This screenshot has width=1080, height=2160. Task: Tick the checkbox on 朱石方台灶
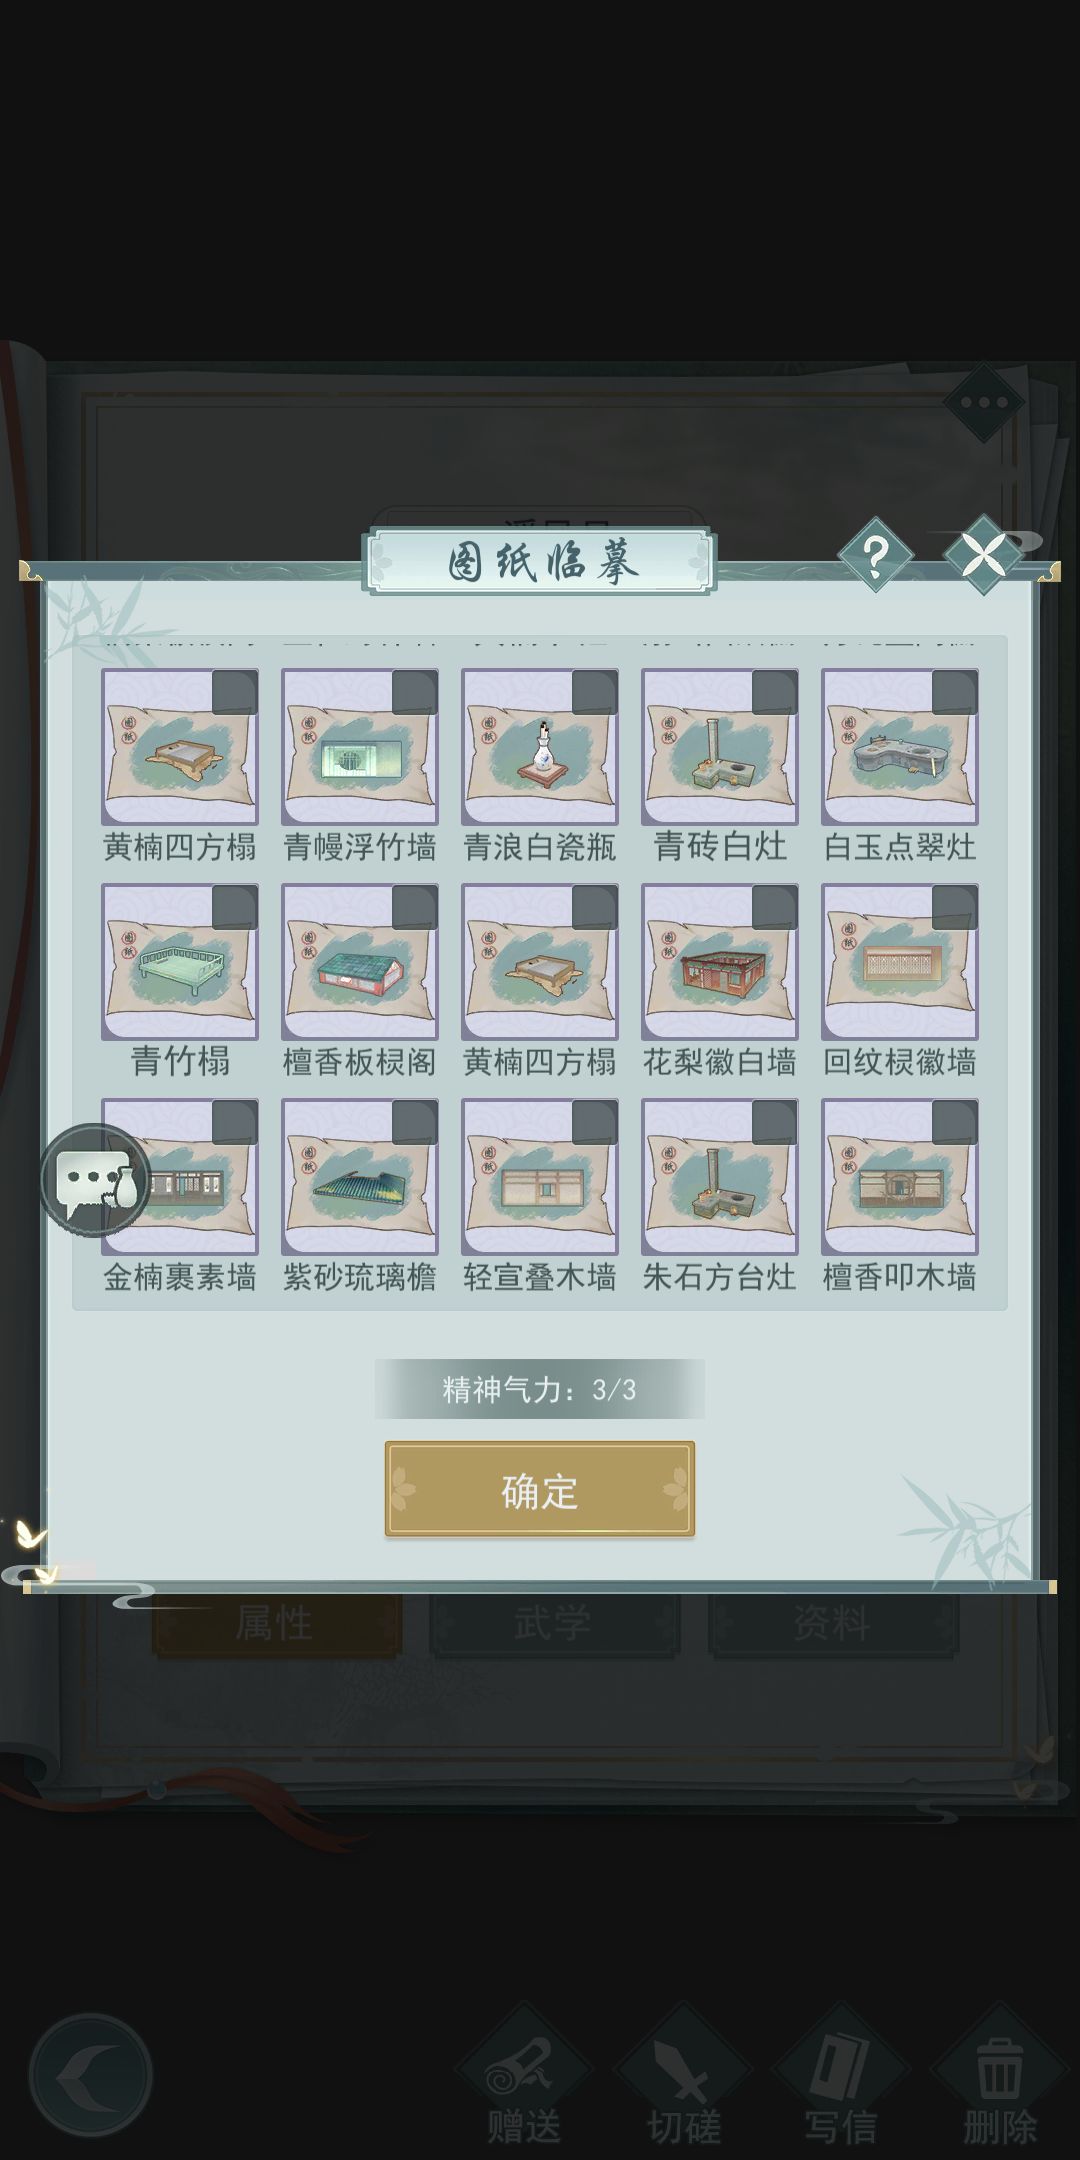[775, 1123]
